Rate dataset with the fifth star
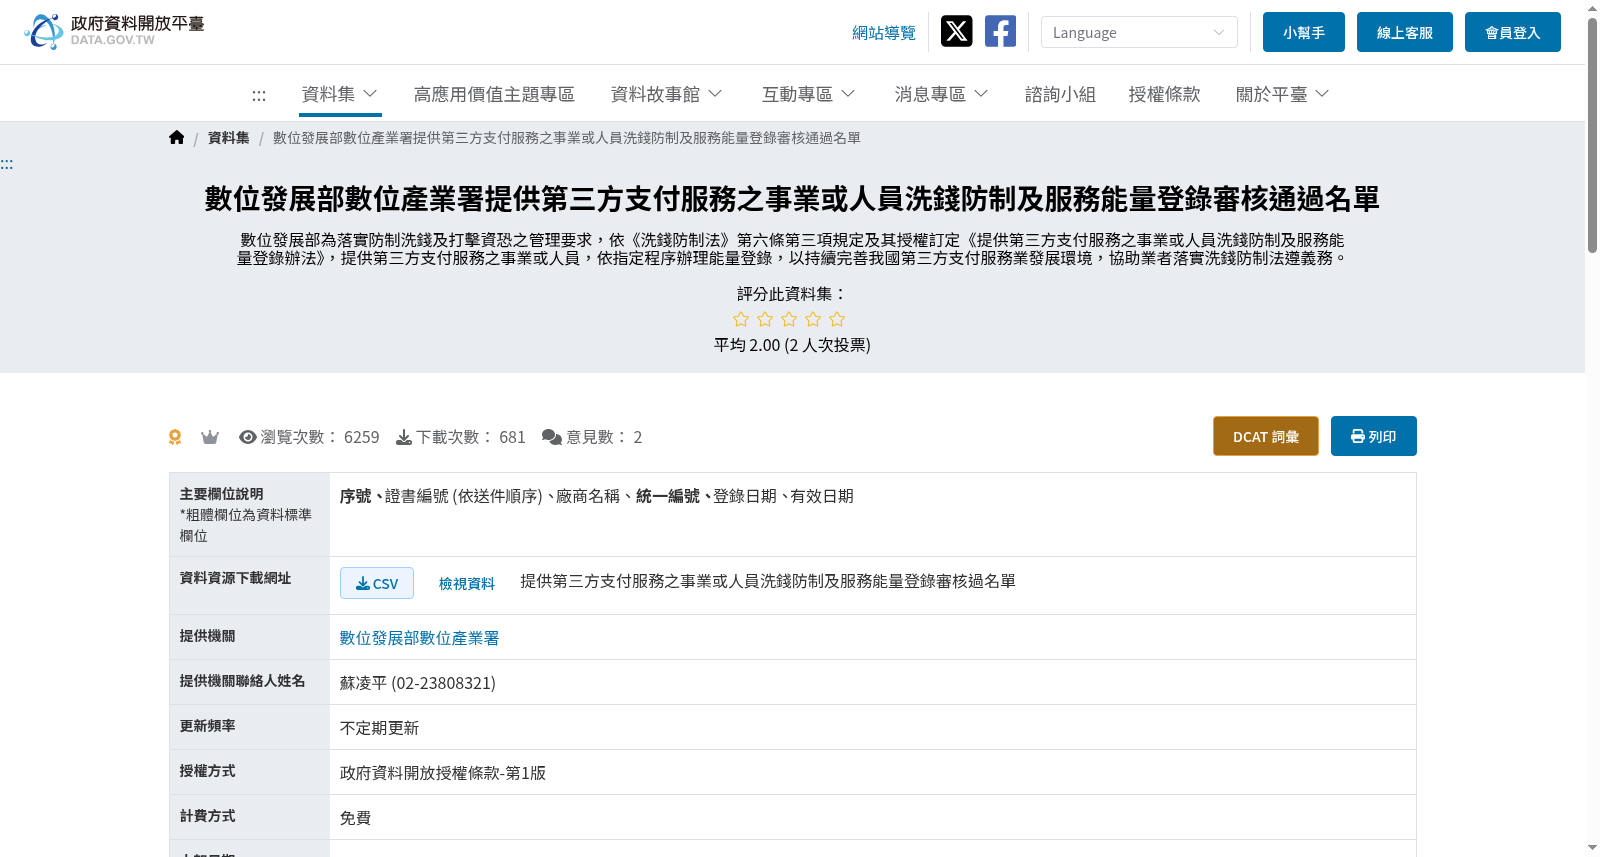Viewport: 1600px width, 857px height. click(837, 319)
